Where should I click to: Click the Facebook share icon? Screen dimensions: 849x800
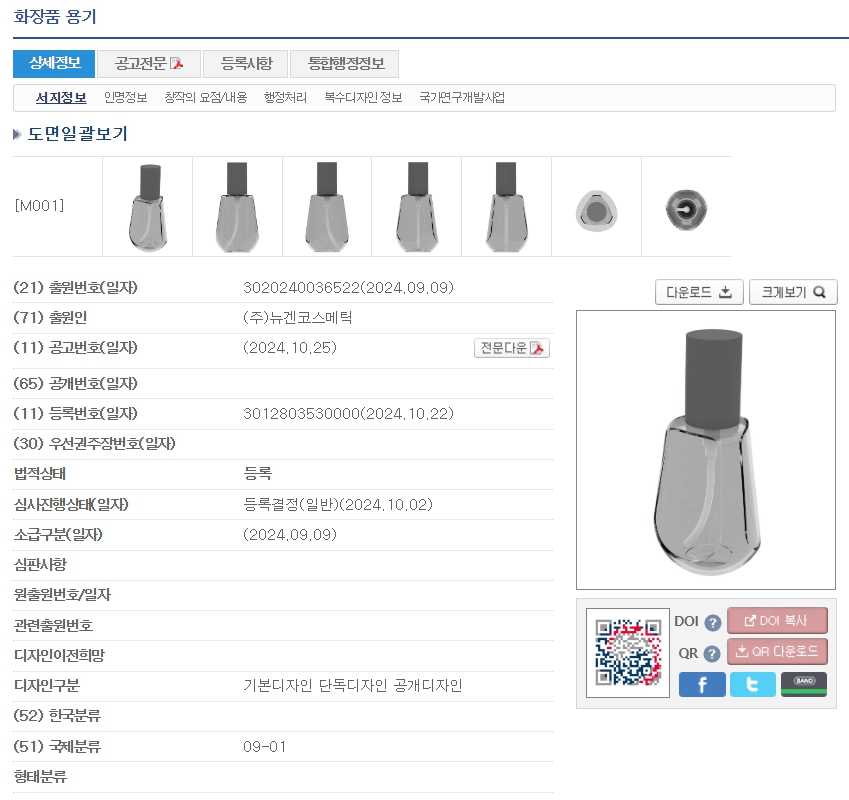coord(702,684)
